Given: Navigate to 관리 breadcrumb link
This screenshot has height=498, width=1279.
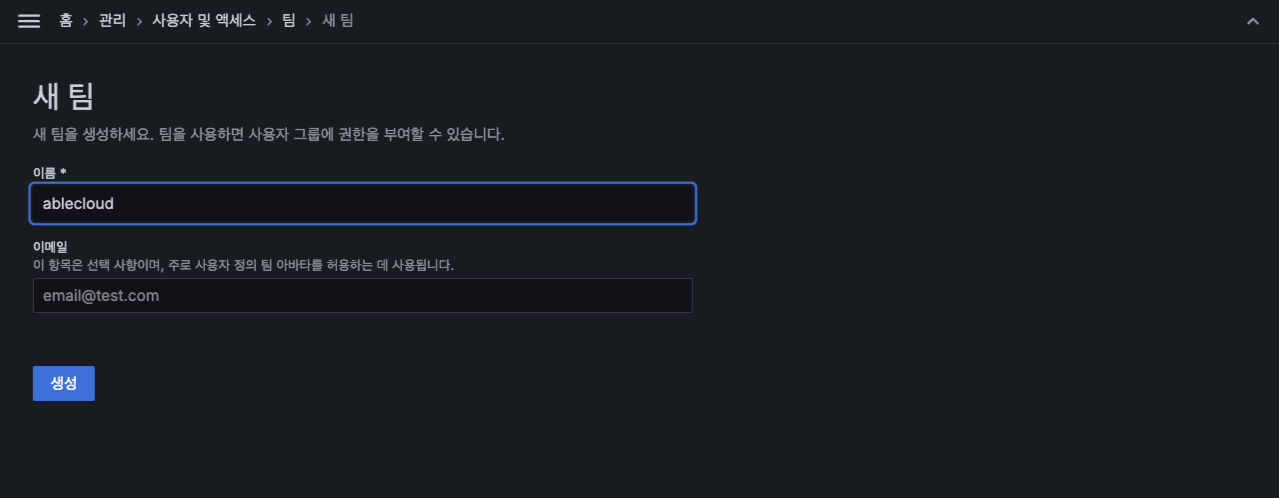Looking at the screenshot, I should point(112,20).
